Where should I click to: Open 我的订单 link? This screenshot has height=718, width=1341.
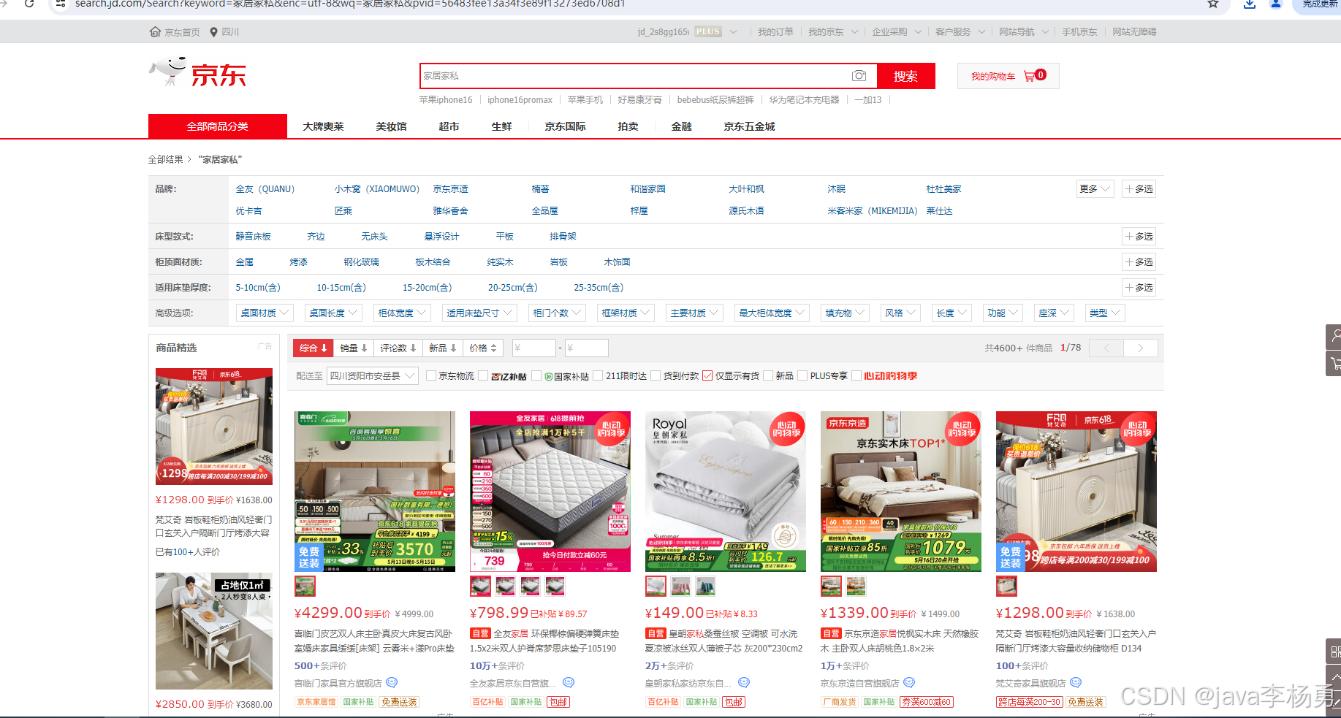pyautogui.click(x=775, y=32)
